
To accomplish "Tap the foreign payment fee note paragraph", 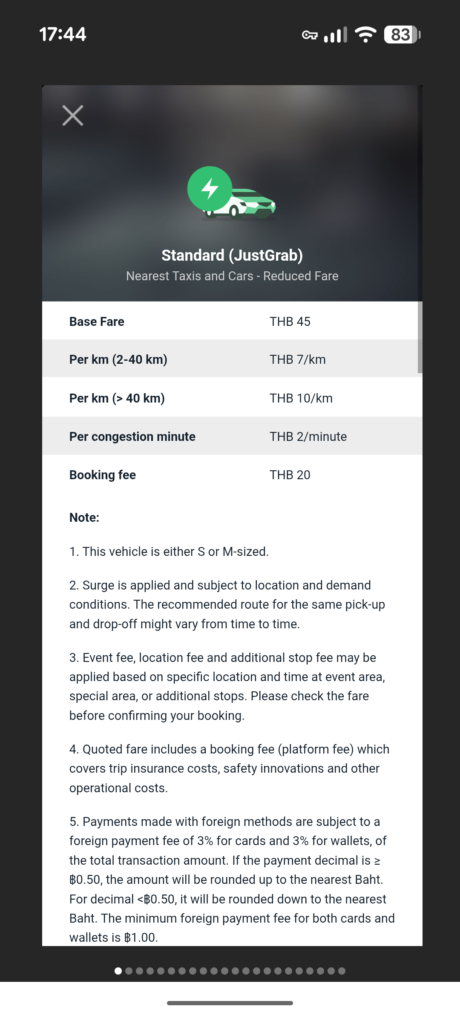I will coord(232,879).
